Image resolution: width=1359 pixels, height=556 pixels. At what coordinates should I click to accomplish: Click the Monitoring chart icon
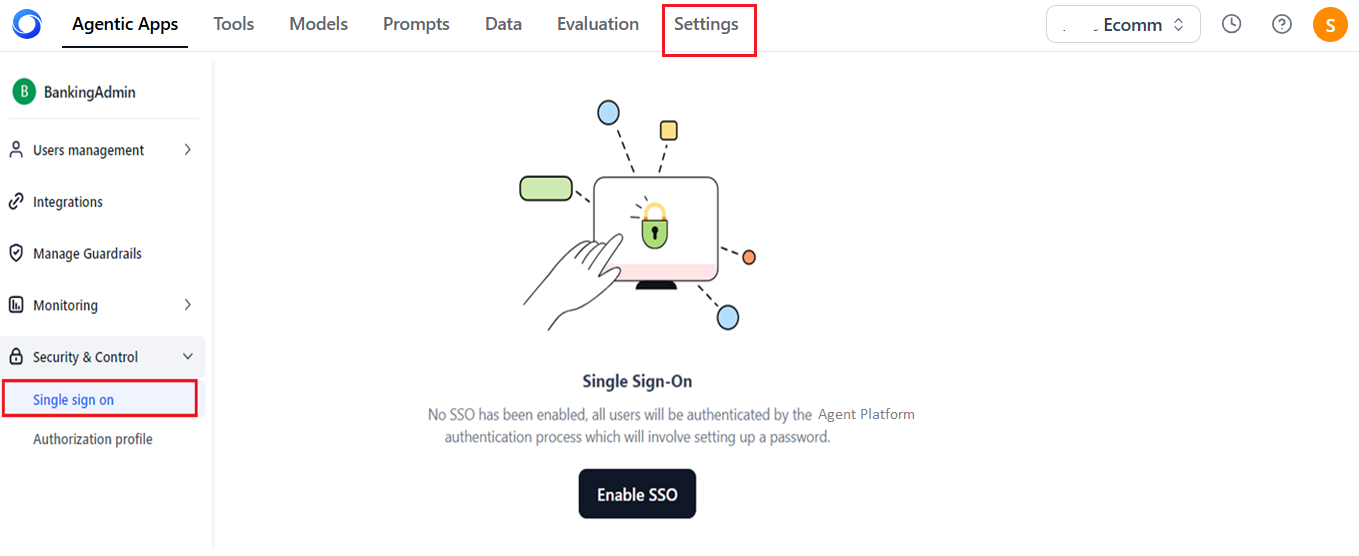click(16, 305)
